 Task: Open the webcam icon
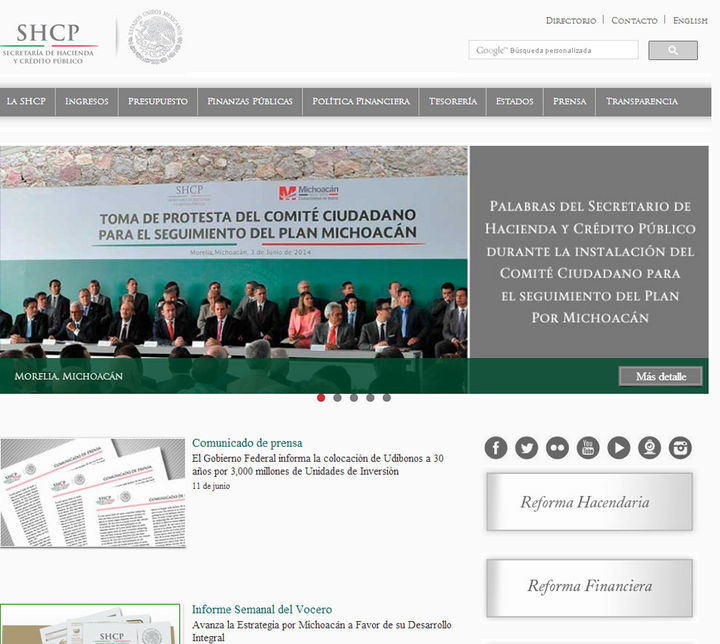tap(650, 448)
